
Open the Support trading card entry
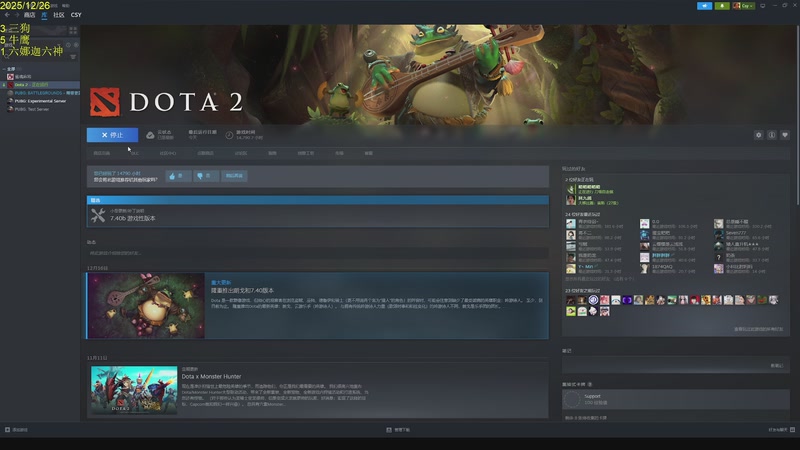click(676, 399)
